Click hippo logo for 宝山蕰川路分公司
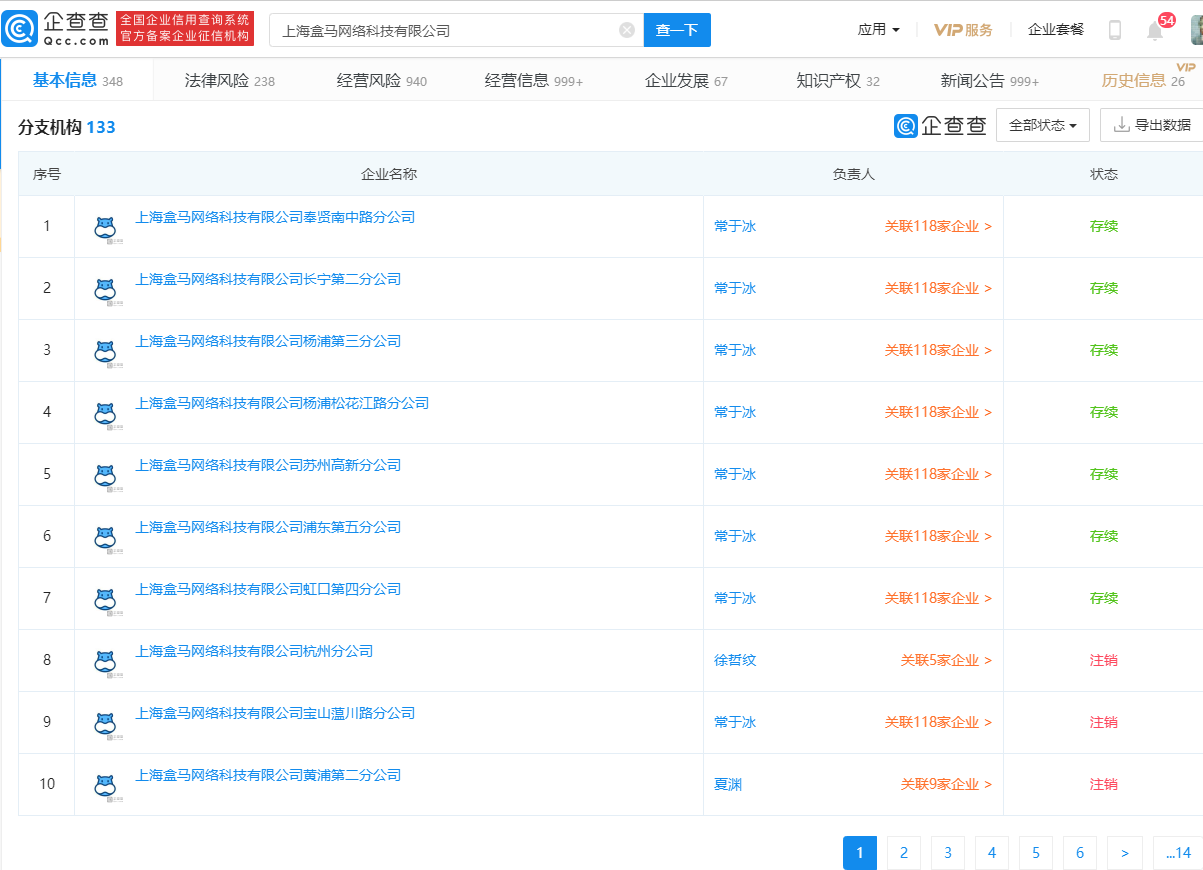The image size is (1203, 870). [x=105, y=724]
